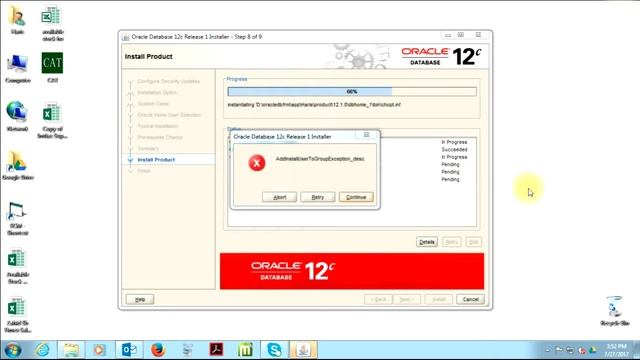Select the Excel file above the Start button
Screen dimensions: 640x360
tap(17, 315)
